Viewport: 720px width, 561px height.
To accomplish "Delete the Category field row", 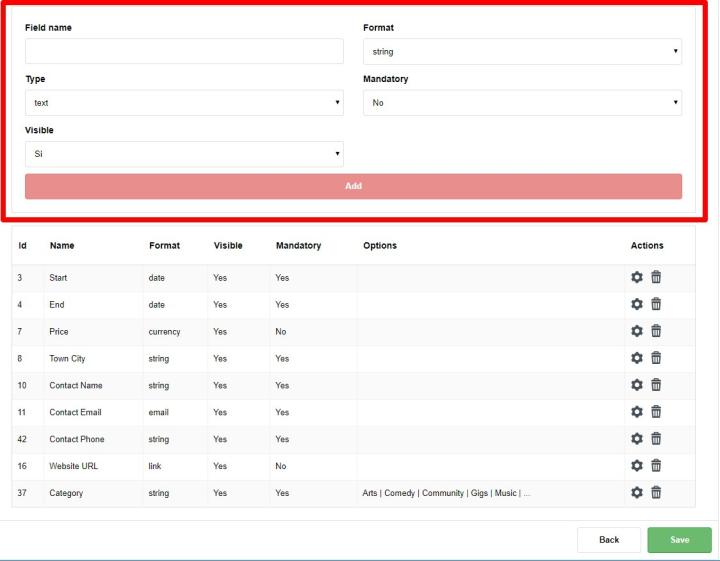I will pyautogui.click(x=656, y=492).
